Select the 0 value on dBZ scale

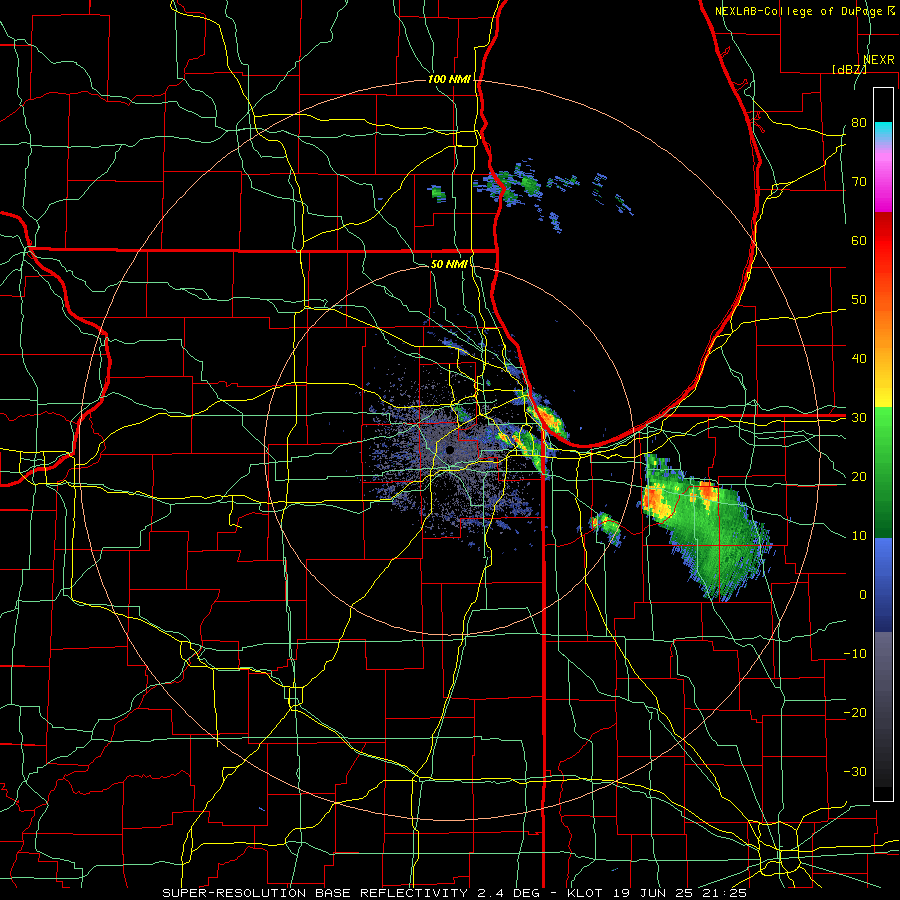tap(863, 595)
